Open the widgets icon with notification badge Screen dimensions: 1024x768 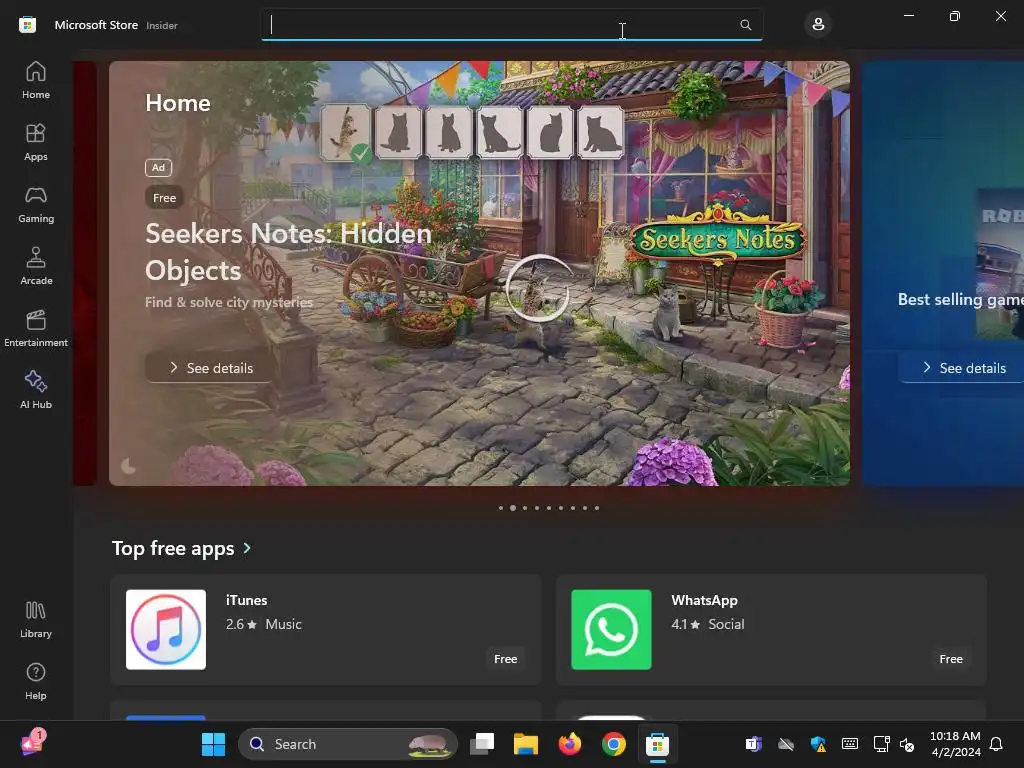pos(32,743)
